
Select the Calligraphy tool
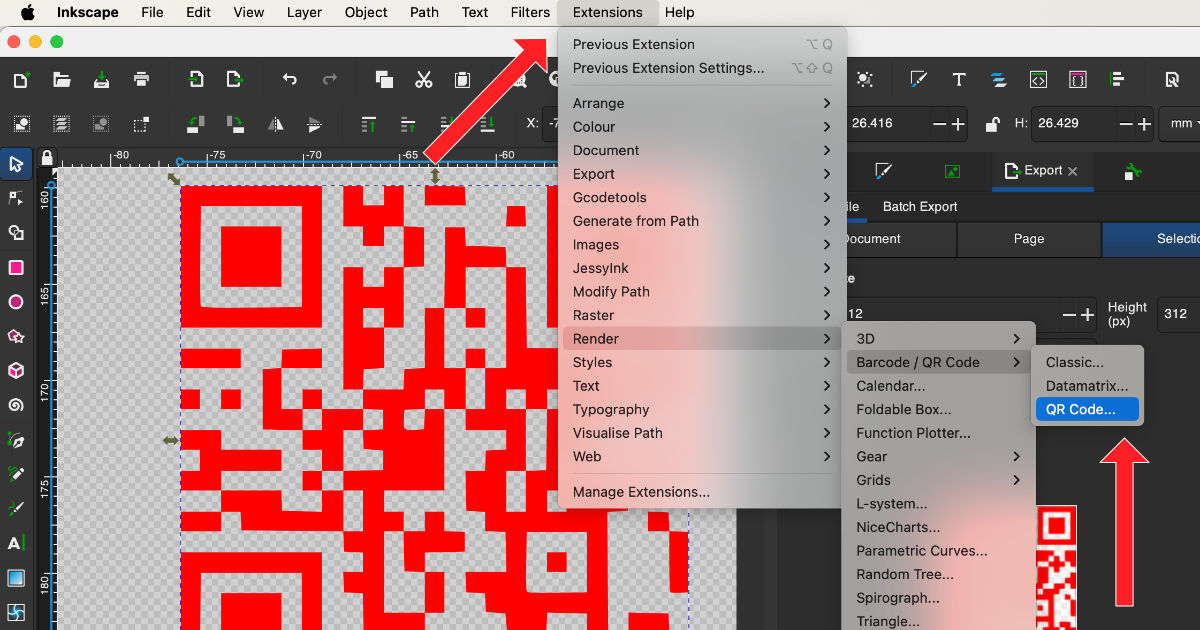click(x=16, y=509)
